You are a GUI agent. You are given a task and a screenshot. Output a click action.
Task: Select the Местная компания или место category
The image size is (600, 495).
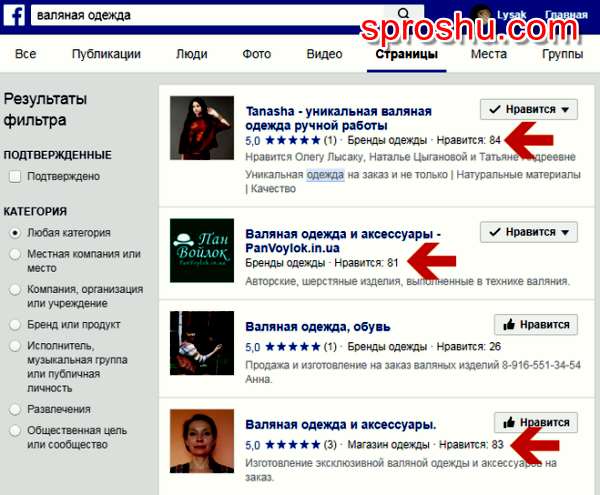click(x=15, y=254)
